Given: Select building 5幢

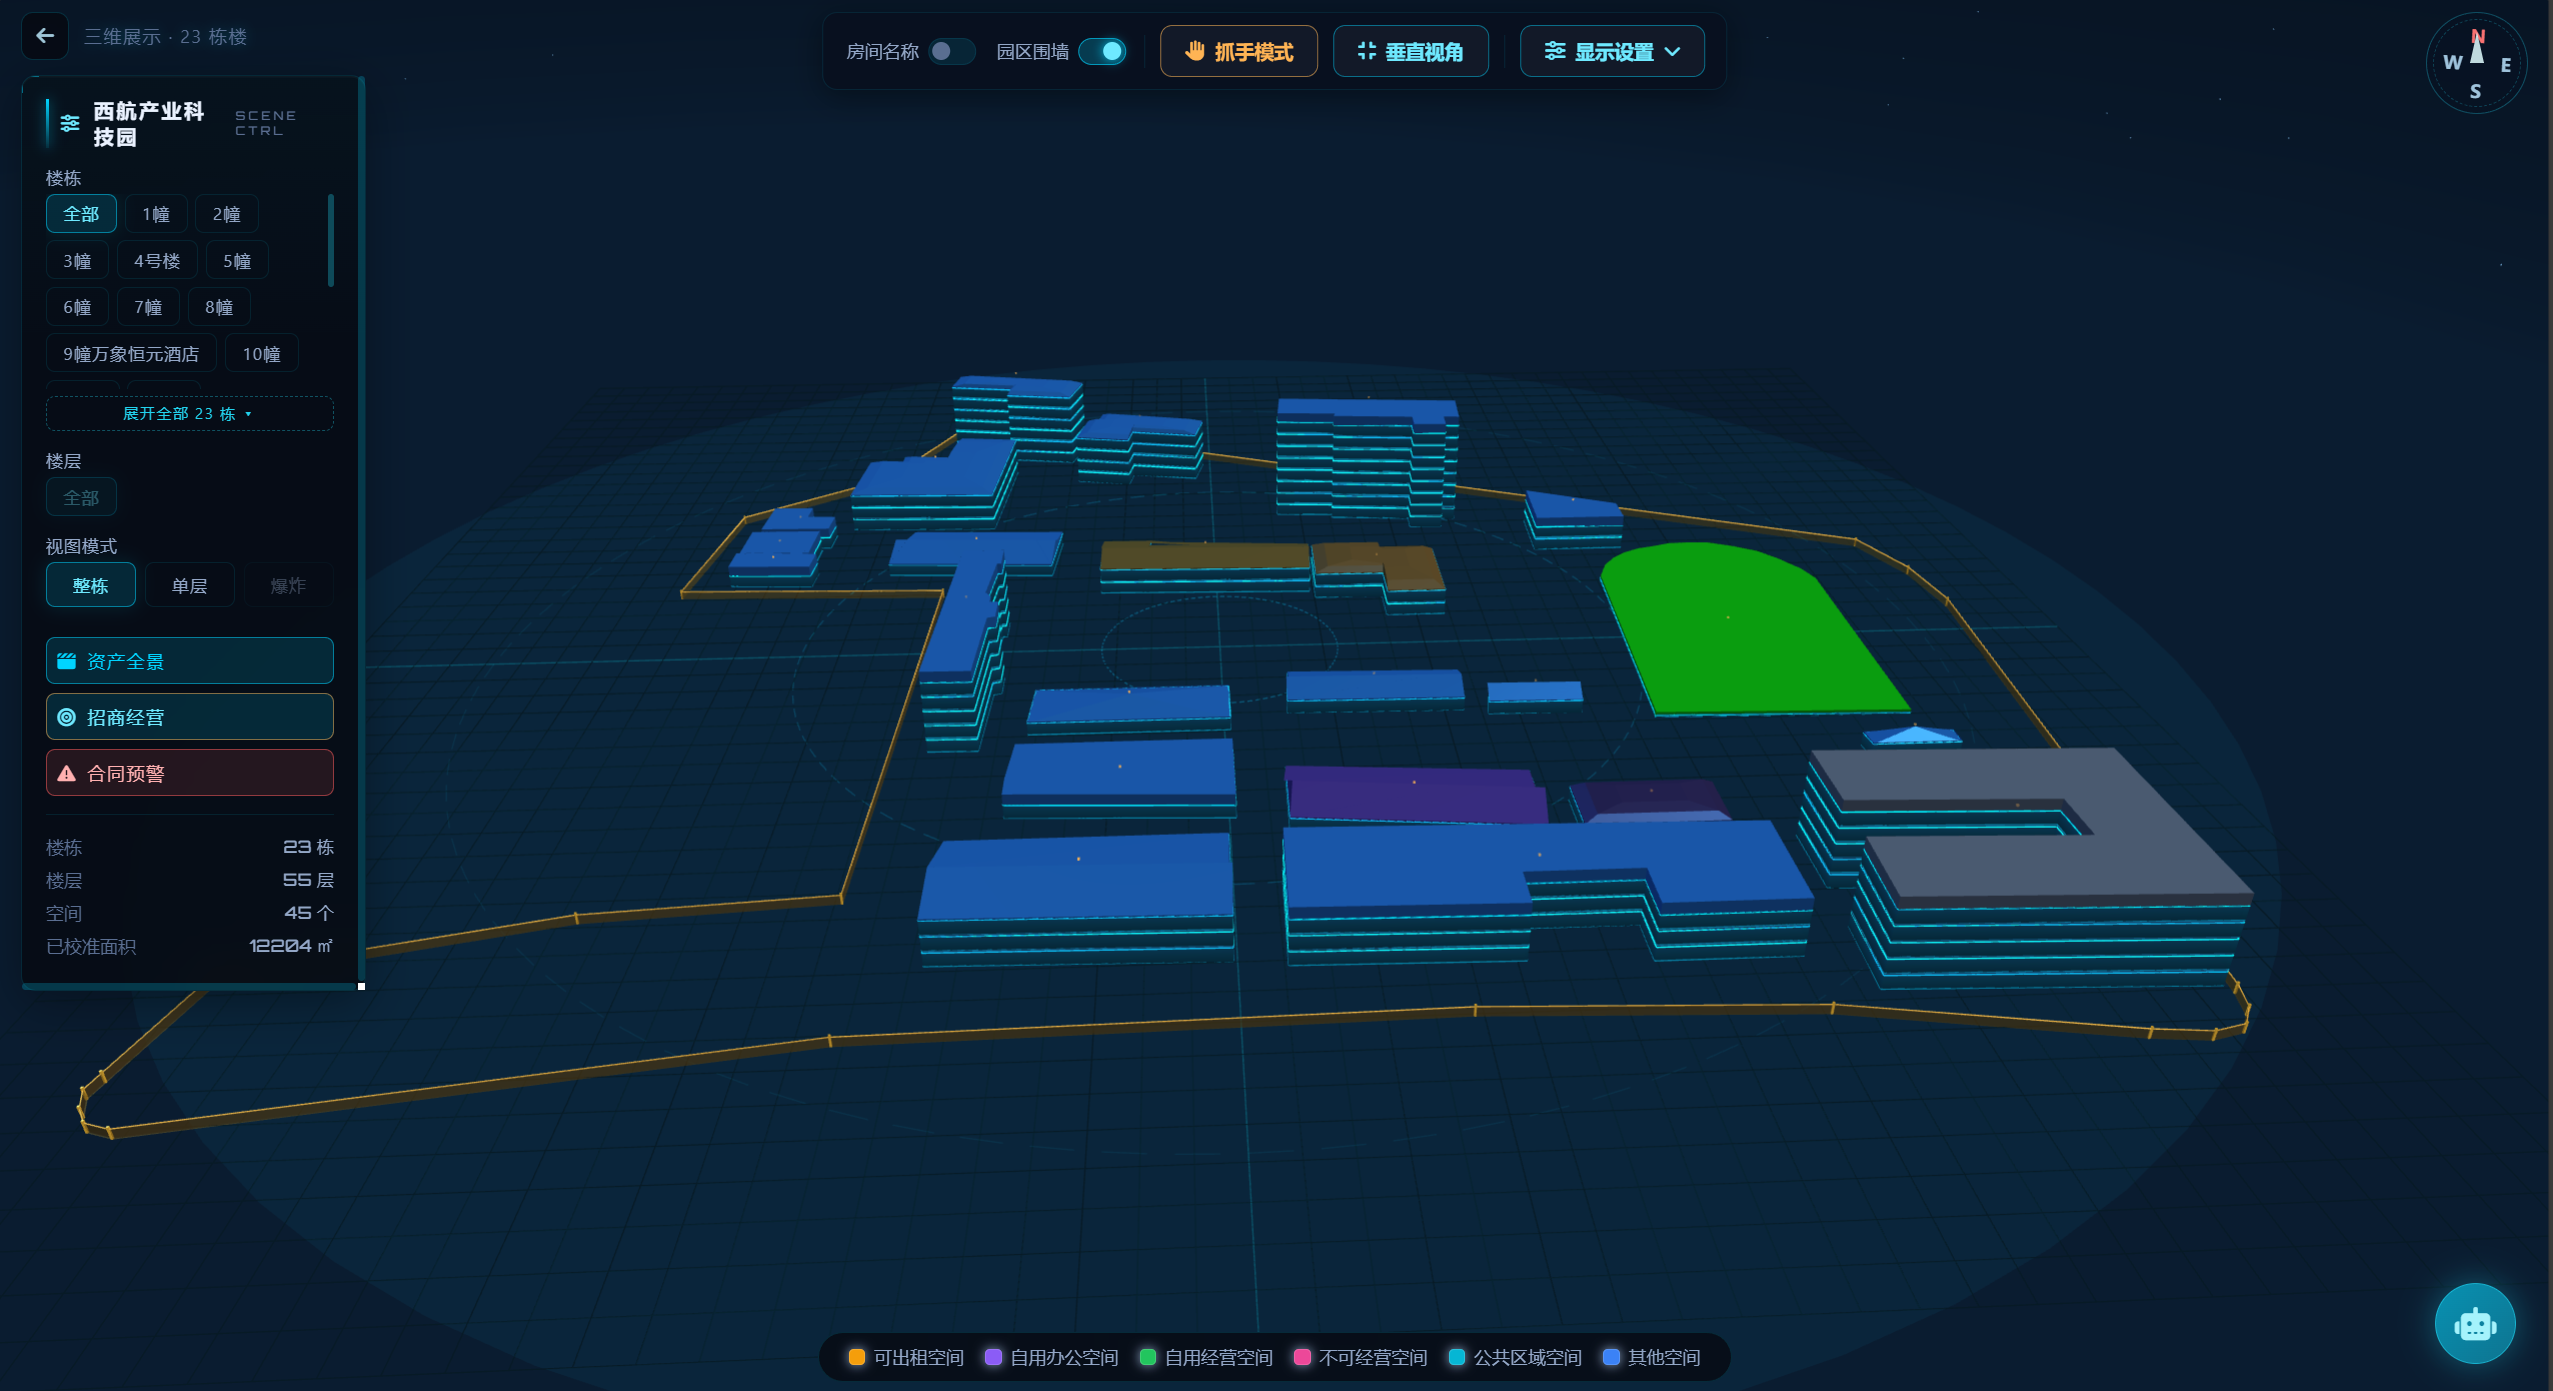Looking at the screenshot, I should pyautogui.click(x=237, y=261).
